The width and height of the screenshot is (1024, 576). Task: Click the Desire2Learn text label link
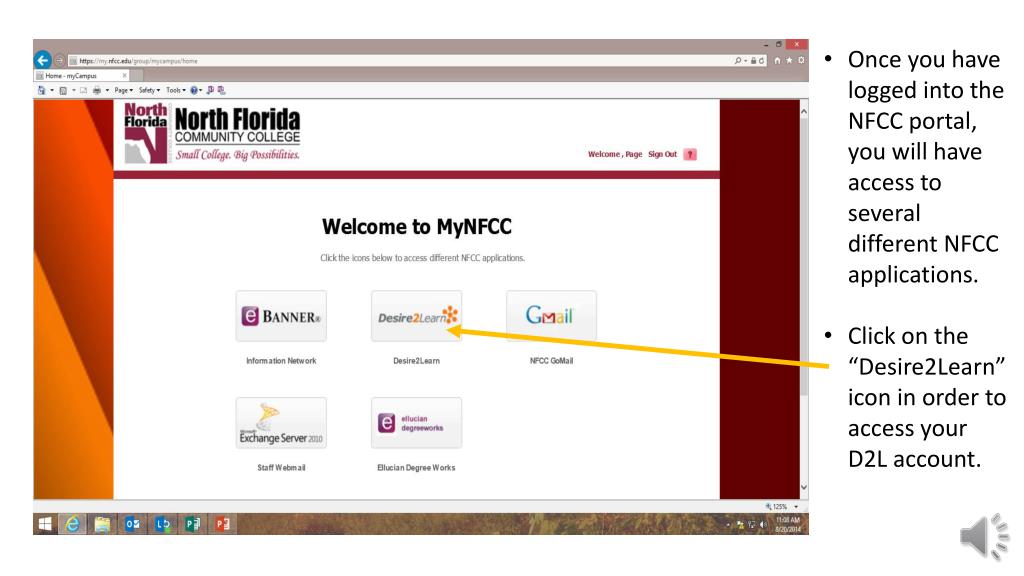[x=416, y=360]
